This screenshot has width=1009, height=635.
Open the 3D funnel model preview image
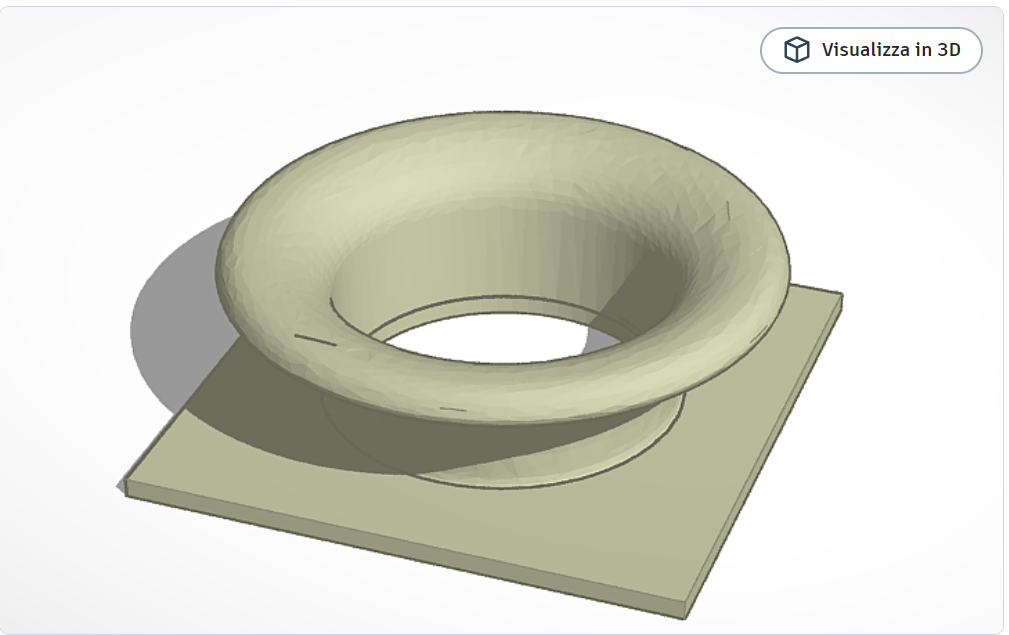[502, 320]
